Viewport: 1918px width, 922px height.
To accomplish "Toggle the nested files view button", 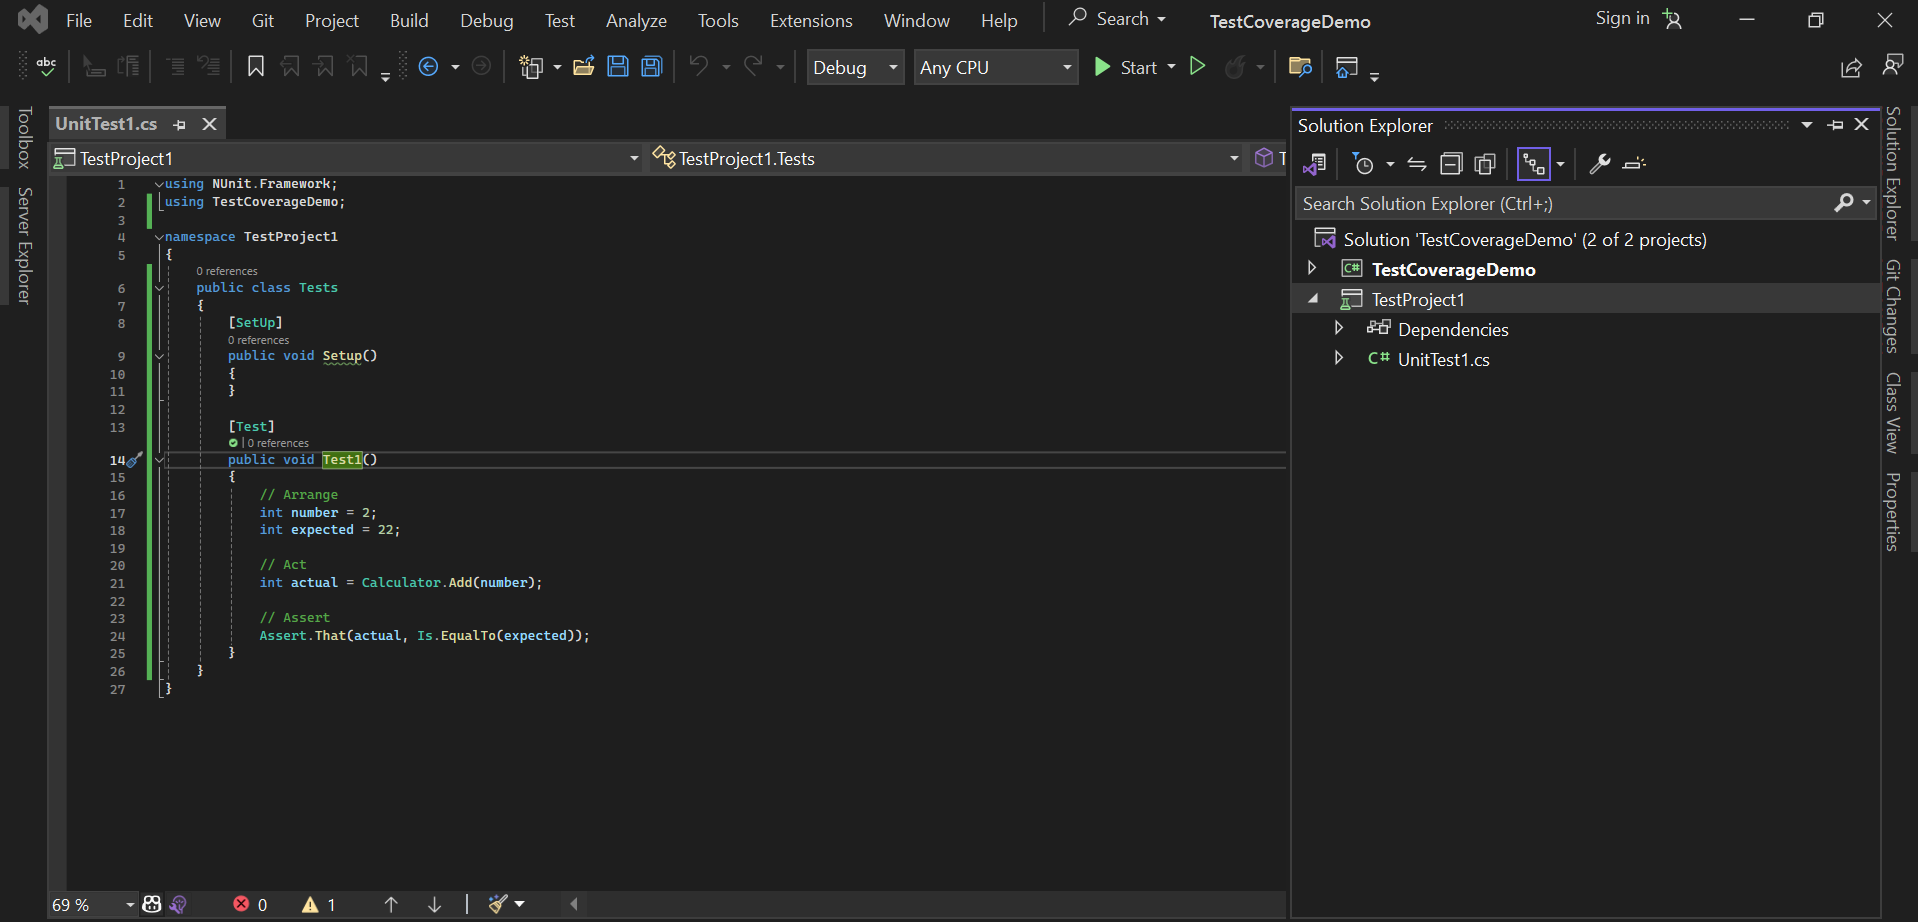I will click(x=1533, y=164).
